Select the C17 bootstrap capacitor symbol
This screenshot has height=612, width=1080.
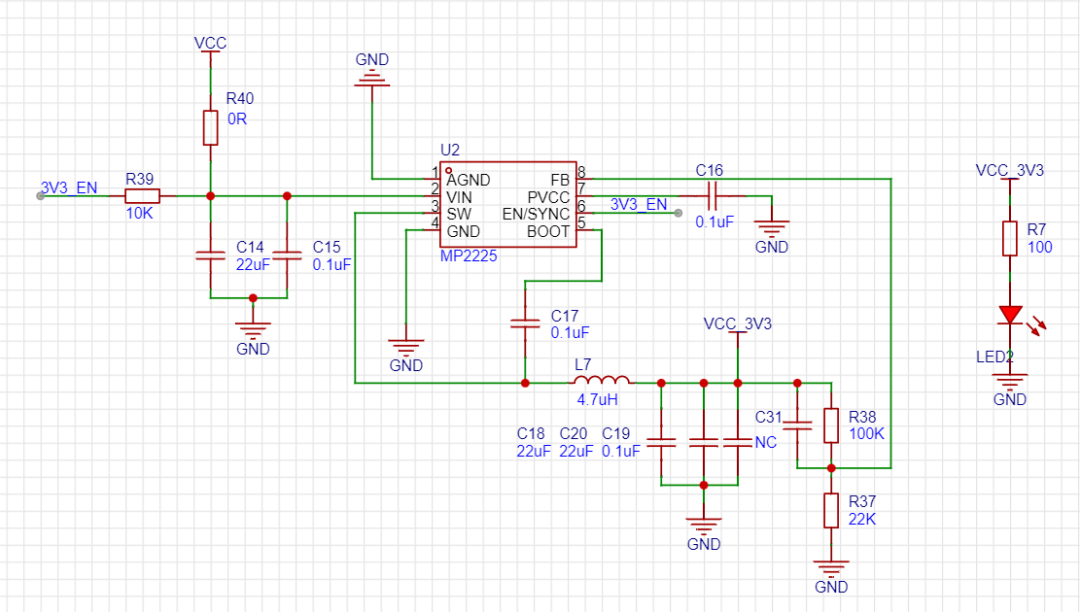[524, 323]
